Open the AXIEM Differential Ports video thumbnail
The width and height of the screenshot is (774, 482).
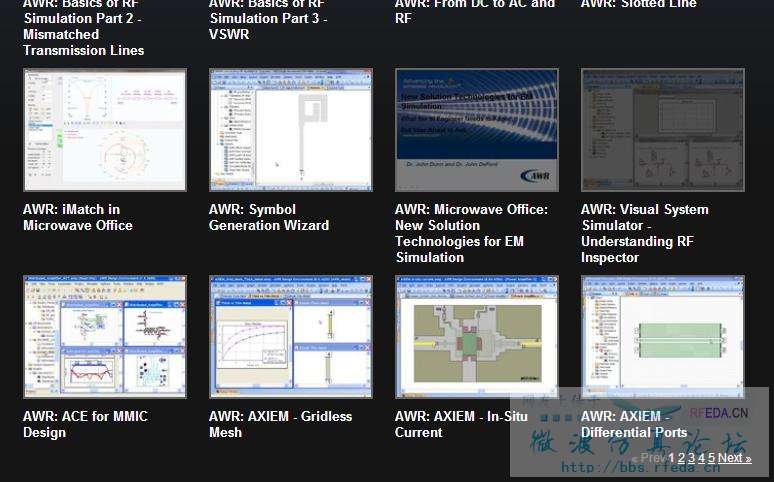(663, 337)
